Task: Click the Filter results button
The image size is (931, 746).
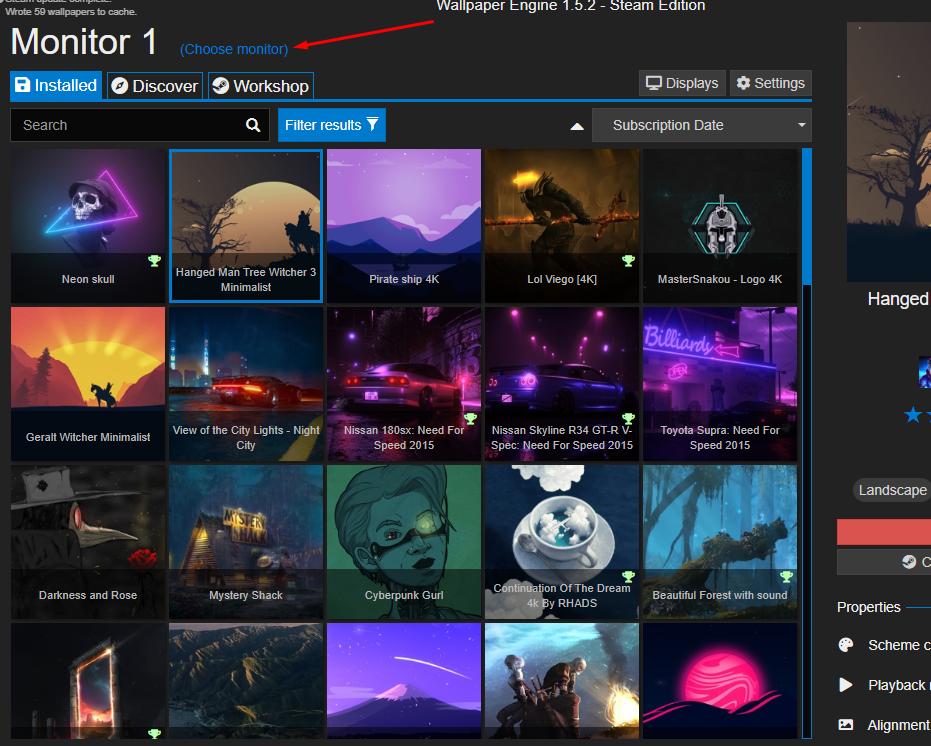Action: (x=332, y=125)
